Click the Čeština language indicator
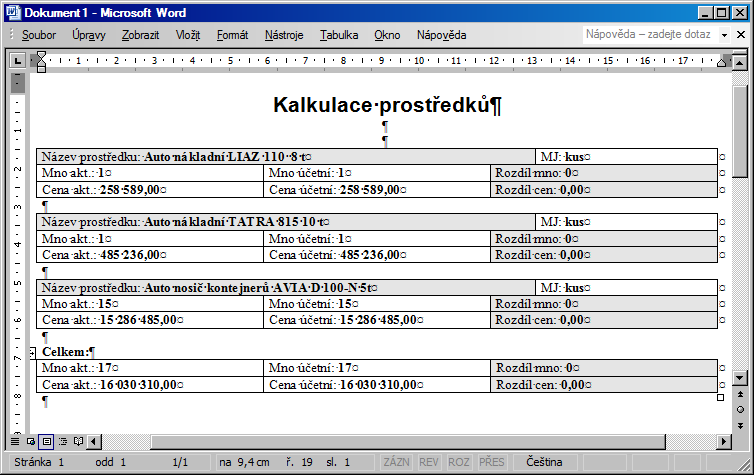The width and height of the screenshot is (754, 475). [x=544, y=462]
